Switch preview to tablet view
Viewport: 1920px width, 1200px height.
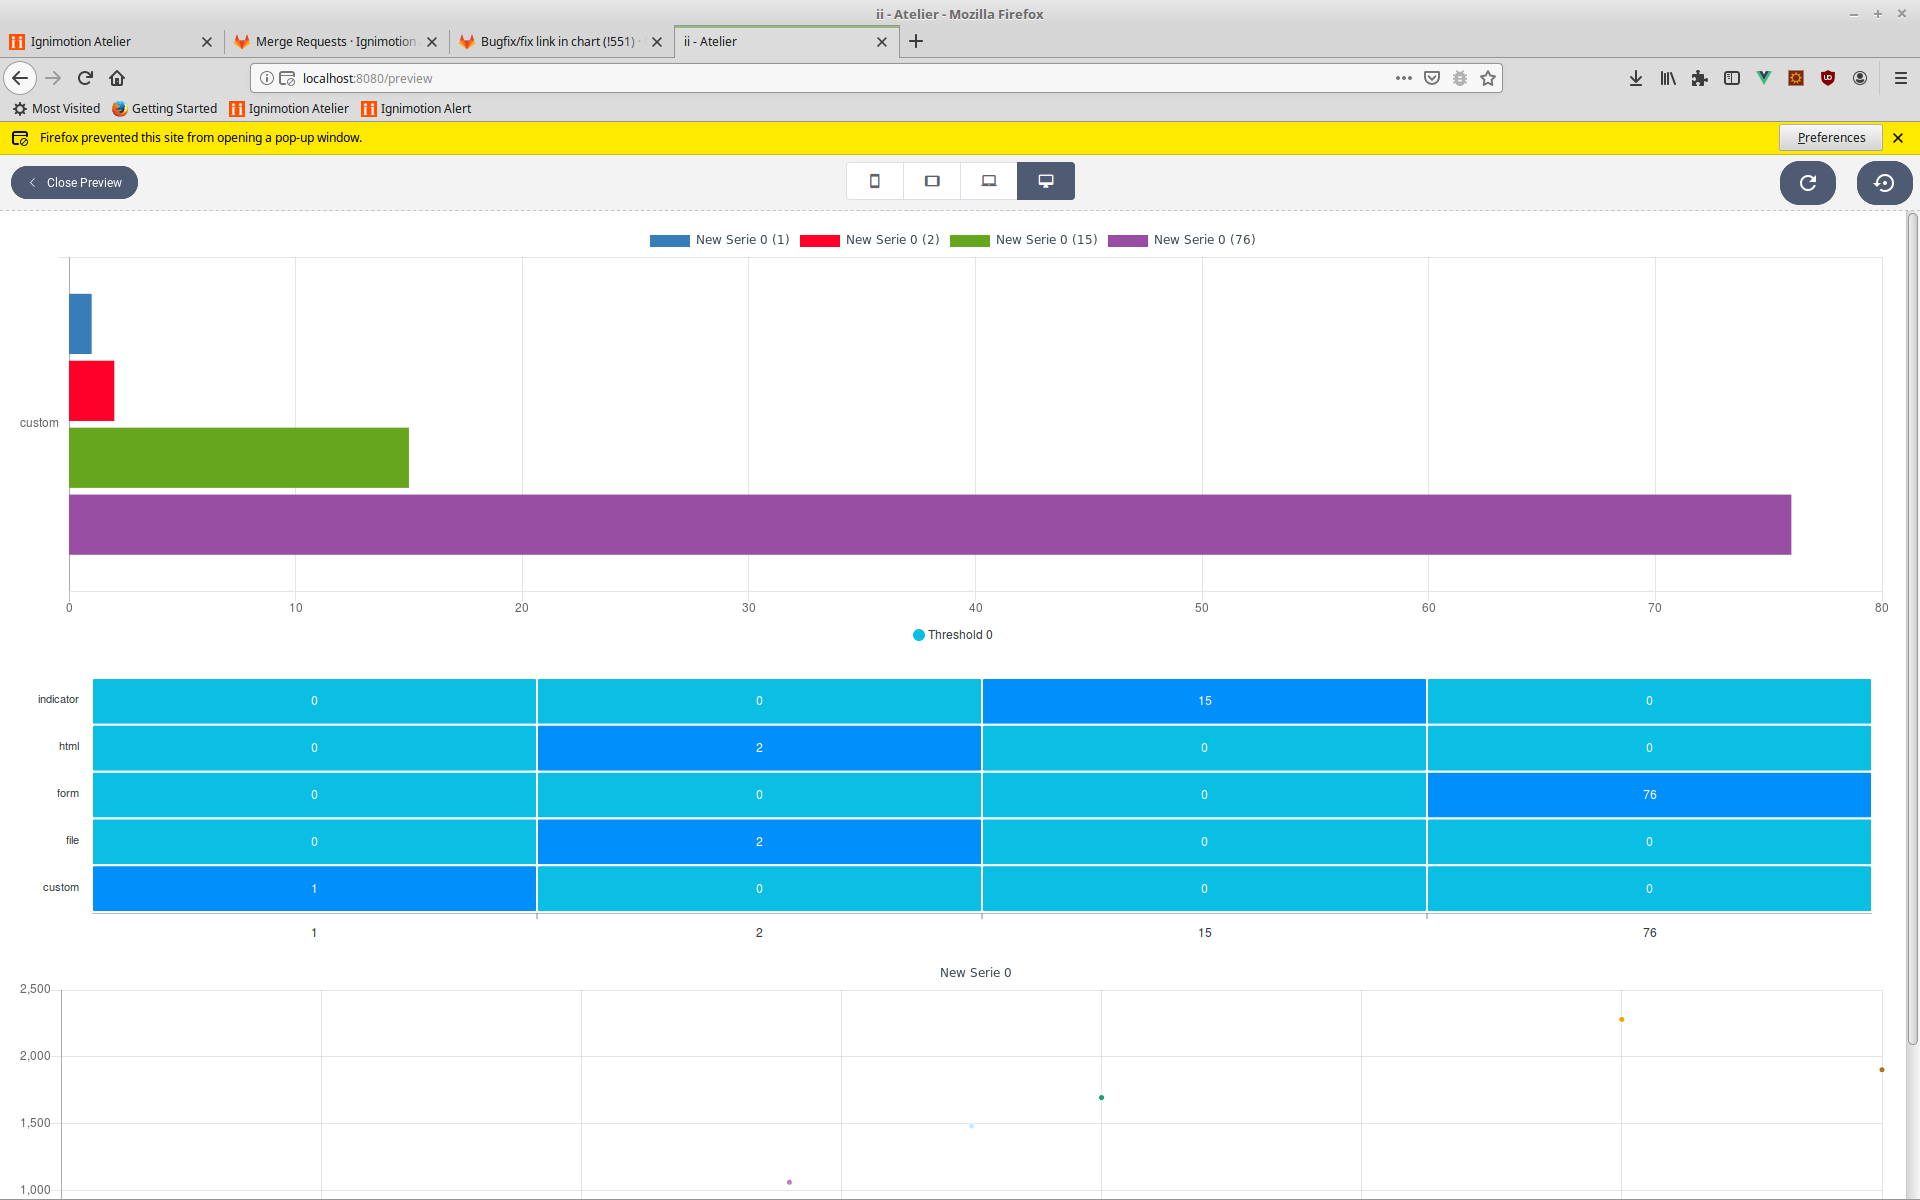[931, 181]
